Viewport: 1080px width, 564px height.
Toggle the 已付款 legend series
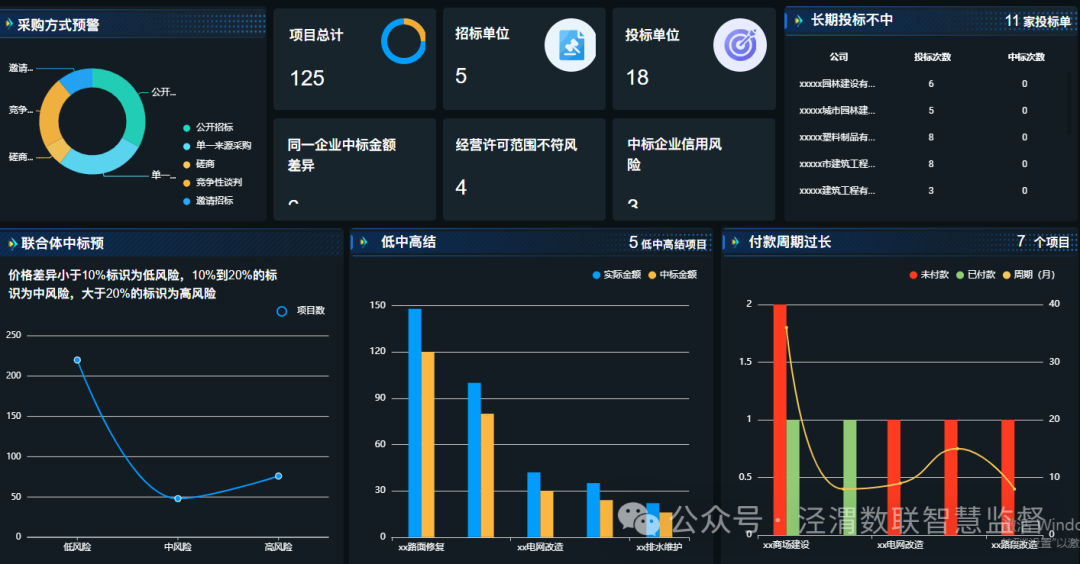tap(976, 275)
